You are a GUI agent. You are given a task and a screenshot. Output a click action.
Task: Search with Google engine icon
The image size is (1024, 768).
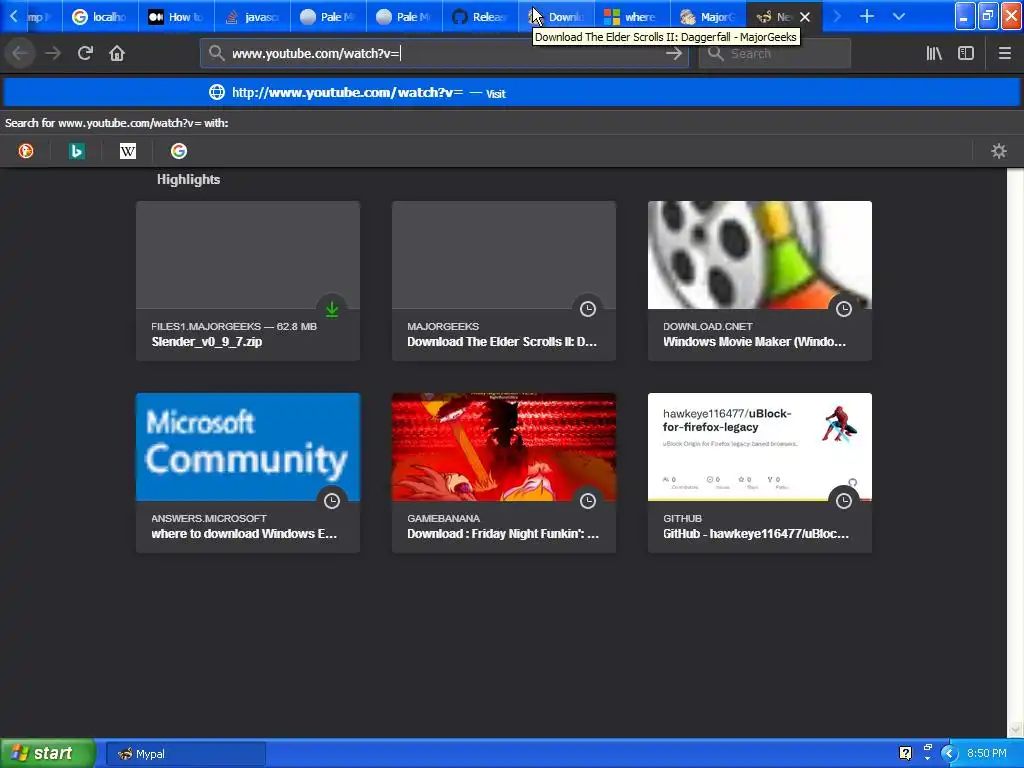179,152
